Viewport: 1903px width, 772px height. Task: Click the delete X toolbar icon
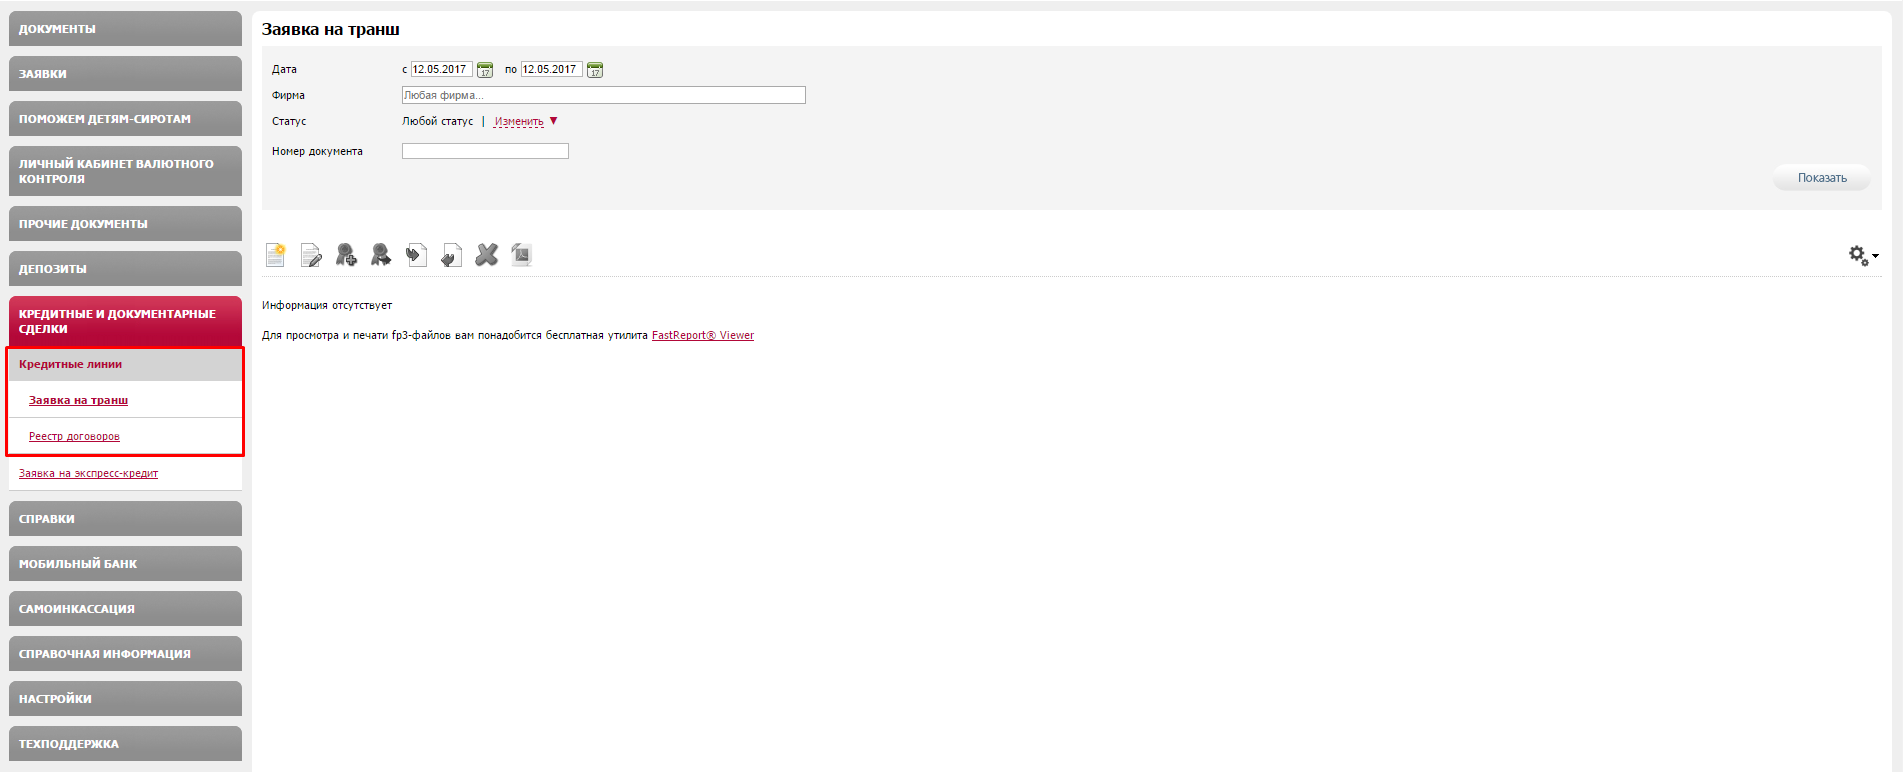(486, 255)
